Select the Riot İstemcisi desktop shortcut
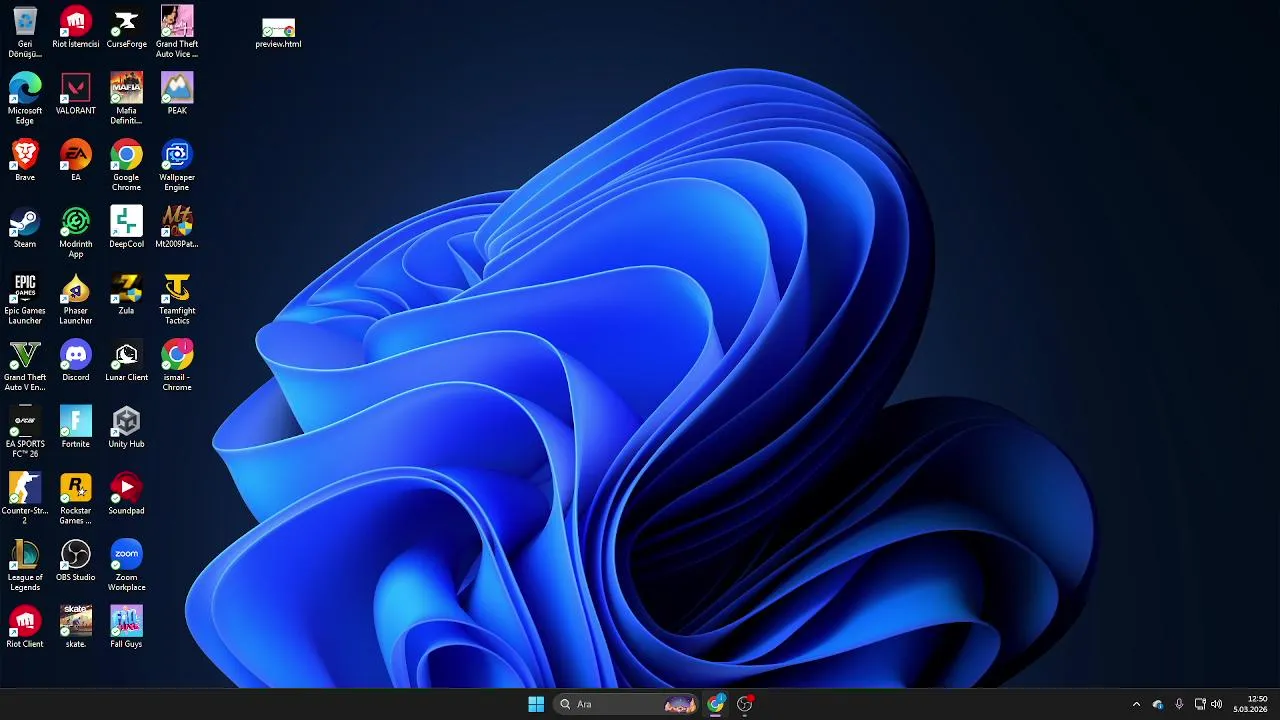The width and height of the screenshot is (1280, 720). click(76, 27)
